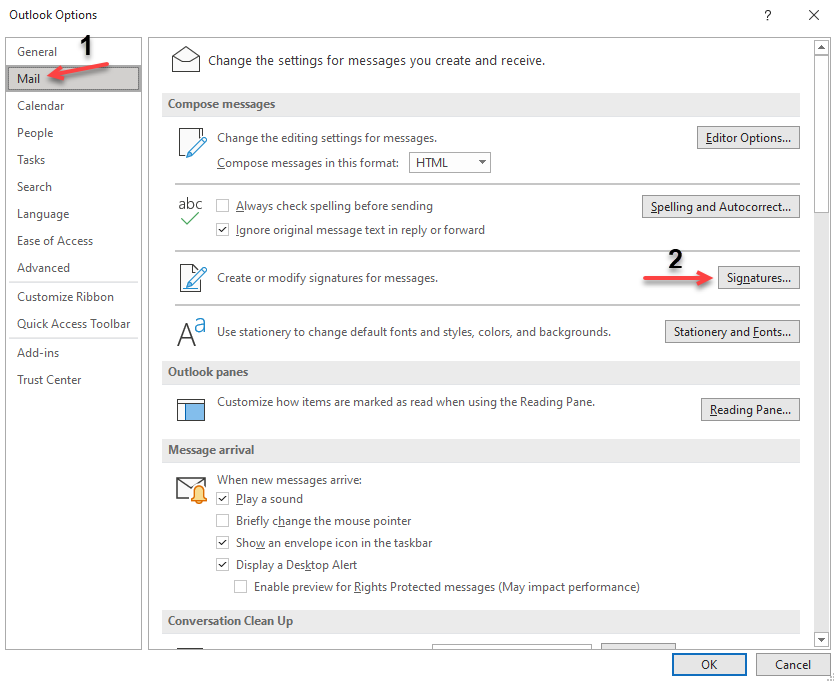Open Stationery and Fonts dialog
Image resolution: width=834 pixels, height=683 pixels.
pos(732,332)
